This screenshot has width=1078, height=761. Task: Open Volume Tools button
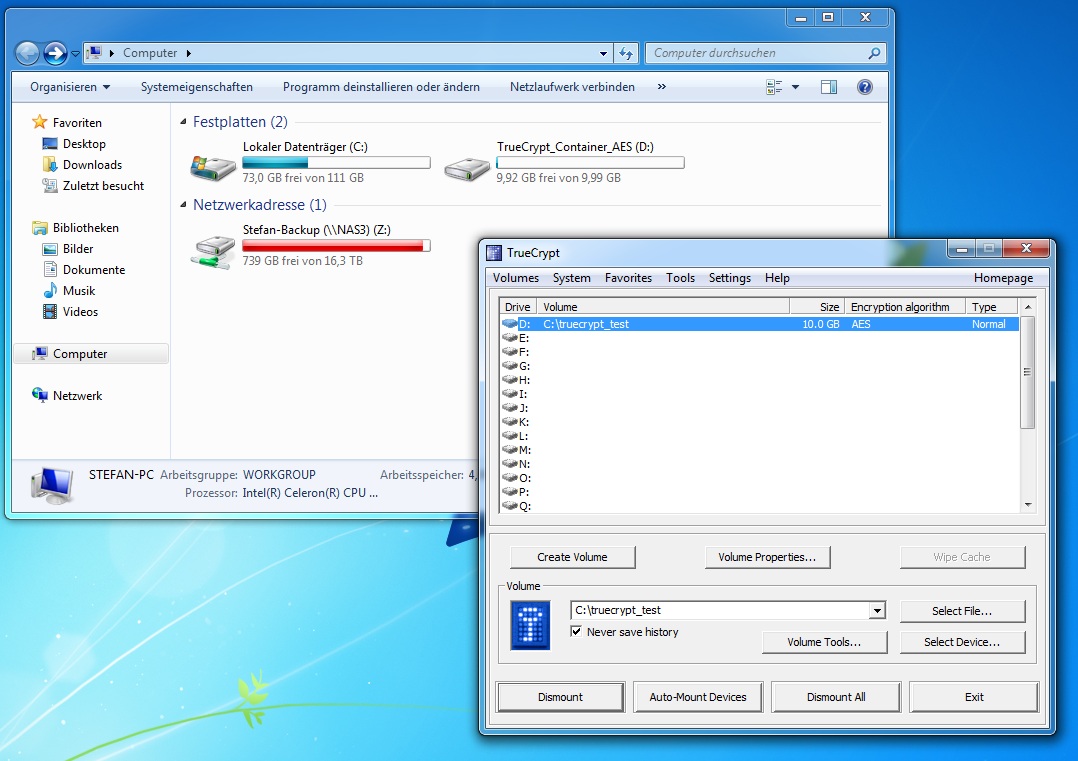[x=824, y=641]
